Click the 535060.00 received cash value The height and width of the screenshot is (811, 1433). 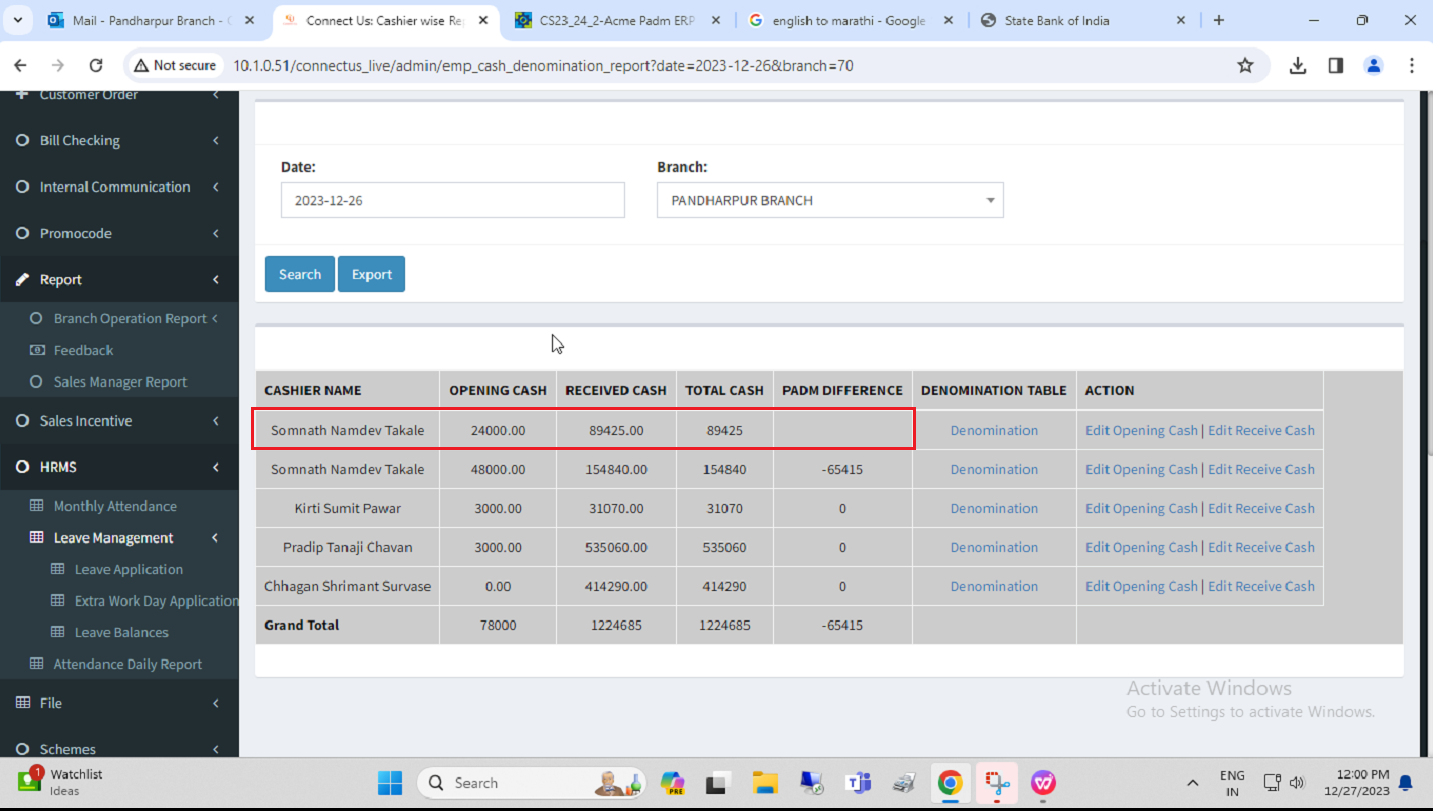point(616,547)
